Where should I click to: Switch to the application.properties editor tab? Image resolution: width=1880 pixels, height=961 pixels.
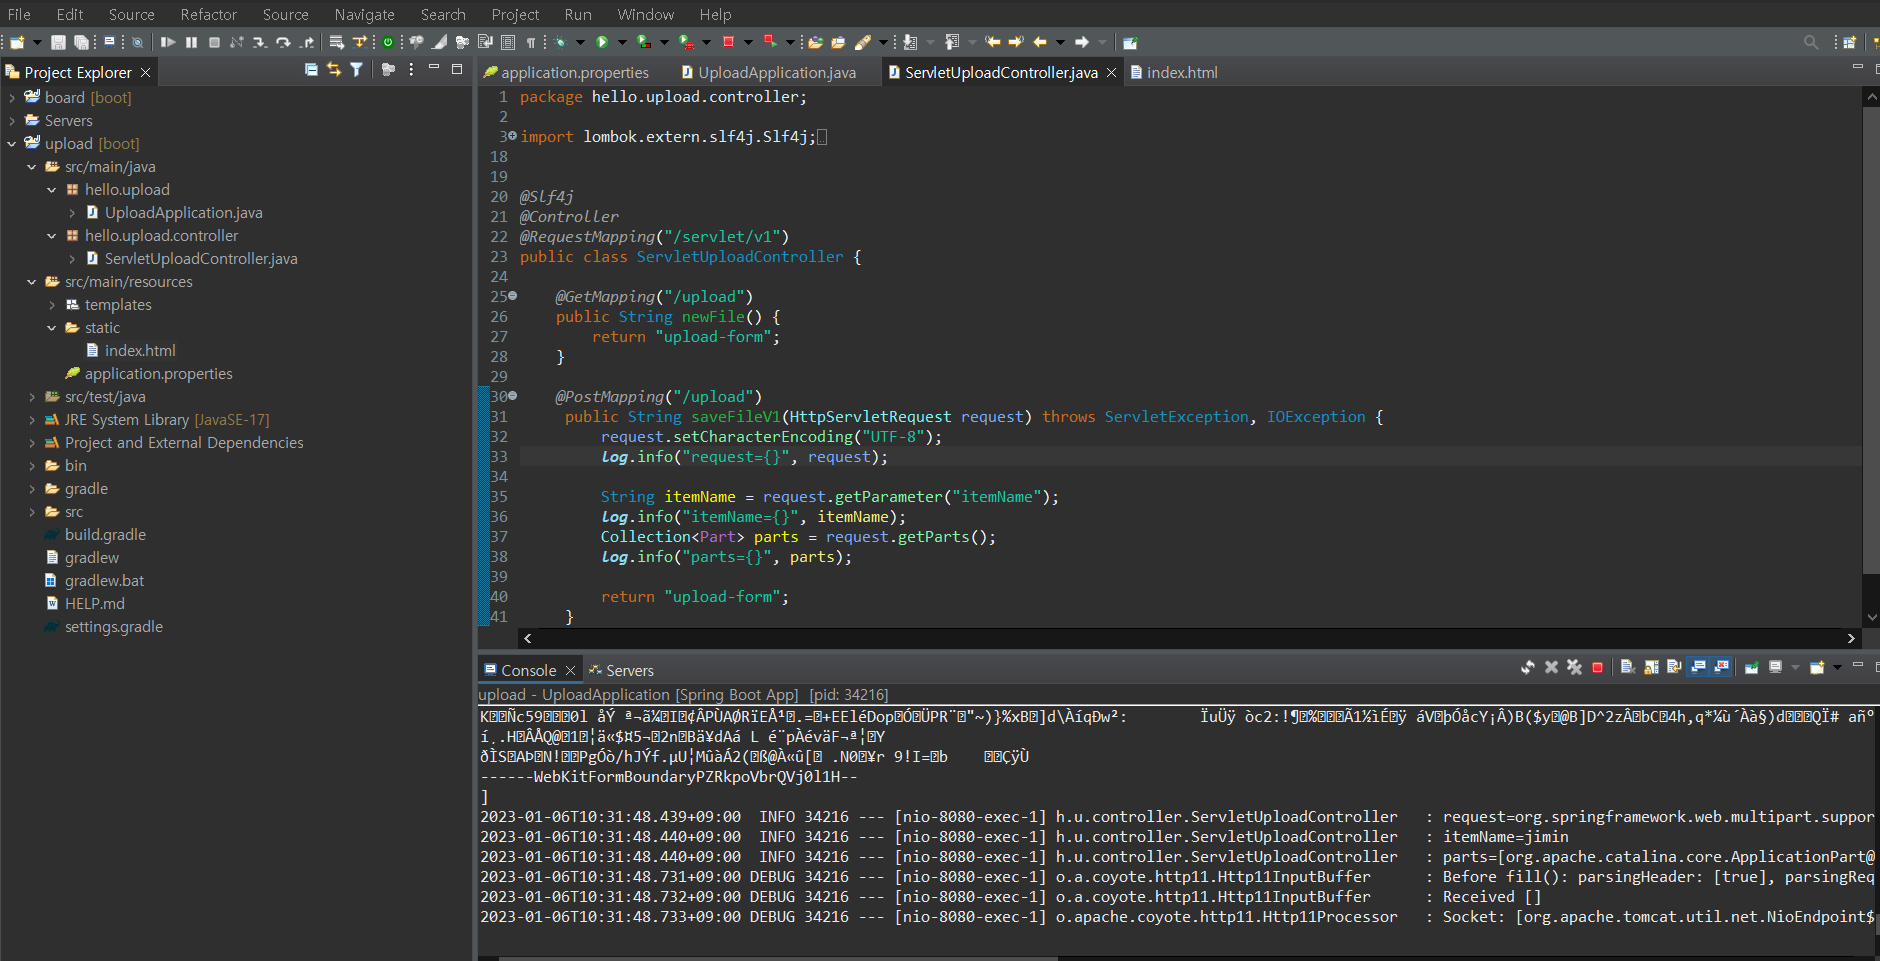click(x=574, y=72)
